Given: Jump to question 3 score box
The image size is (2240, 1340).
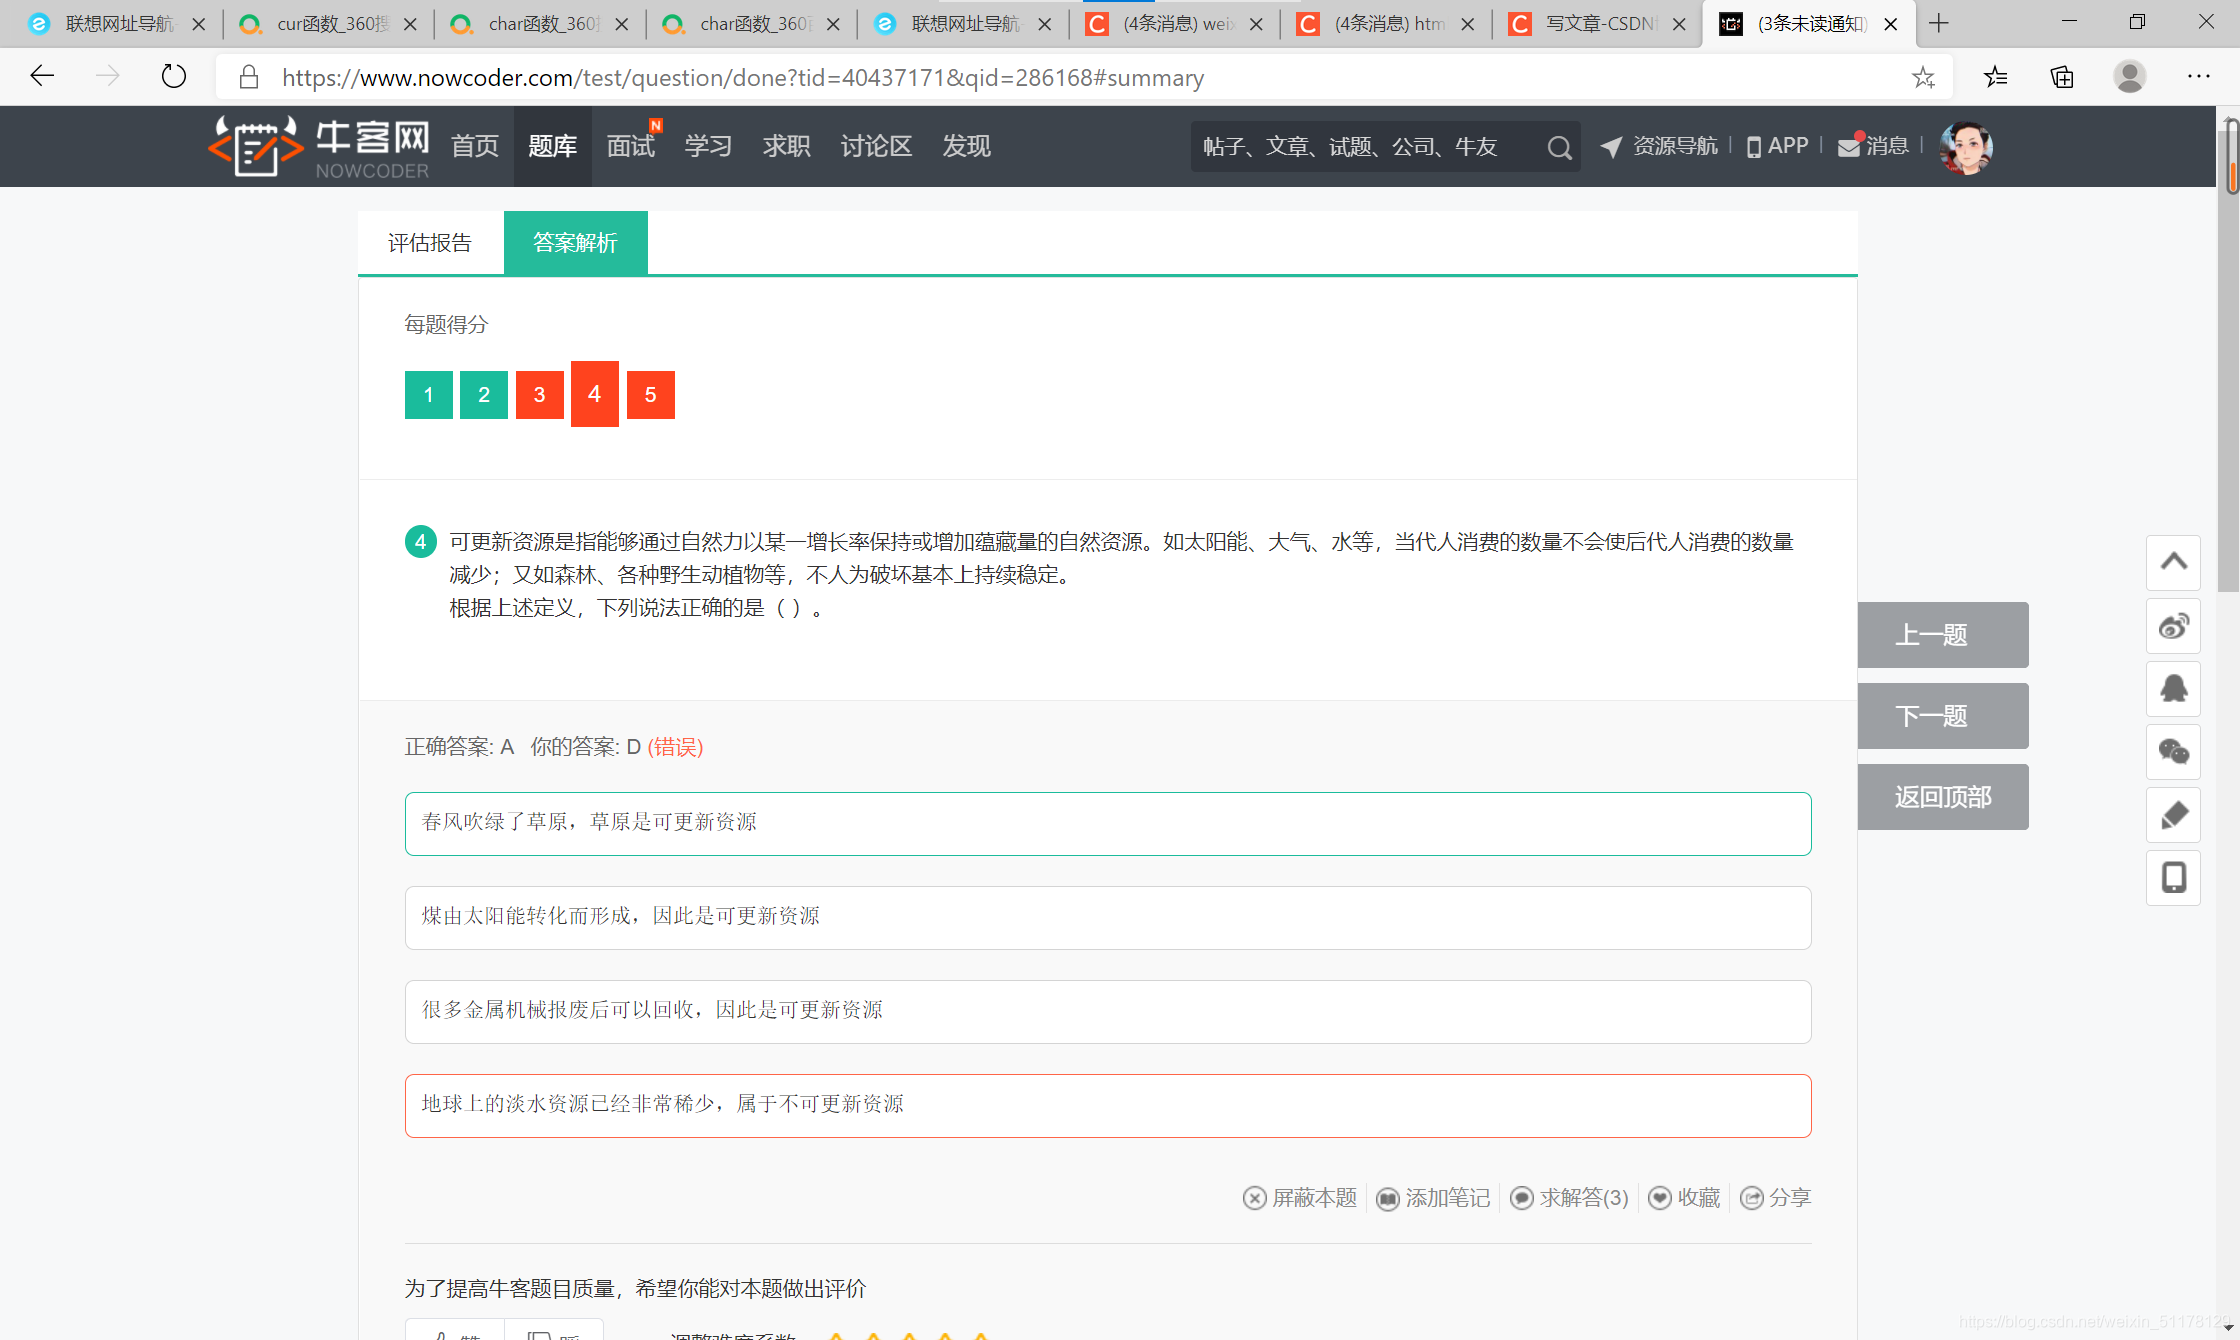Looking at the screenshot, I should [540, 395].
